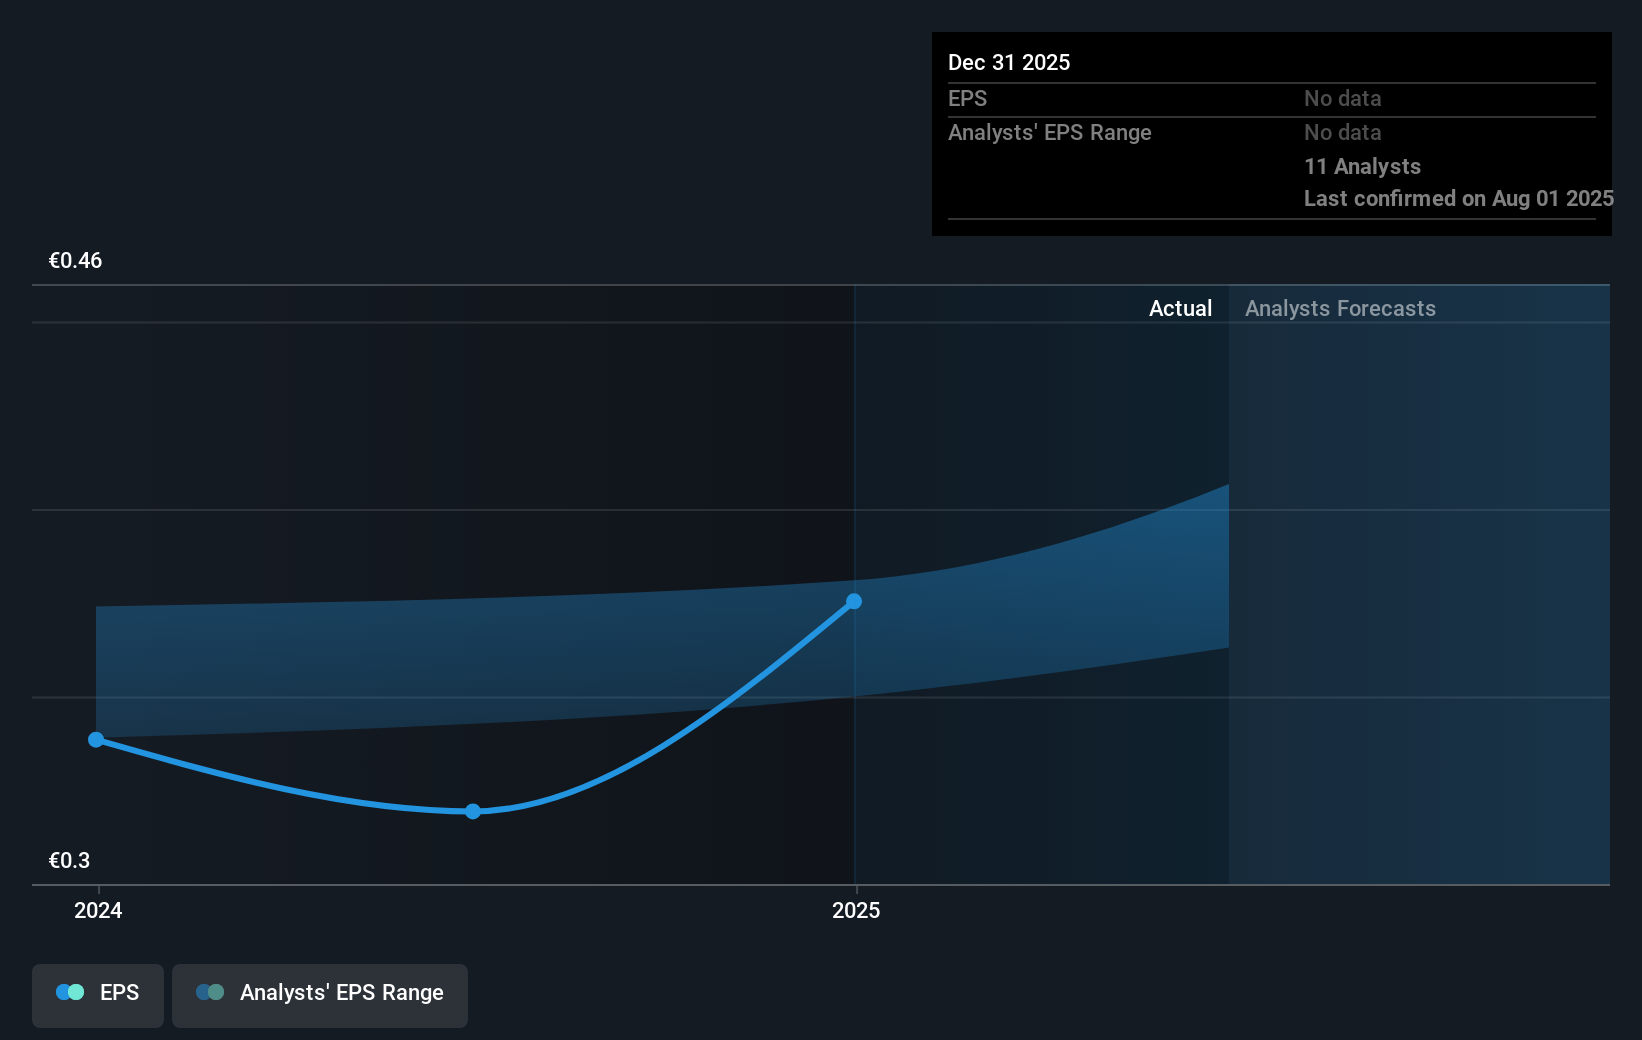Click Last confirmed on Aug 01 2025 text

[x=1458, y=198]
